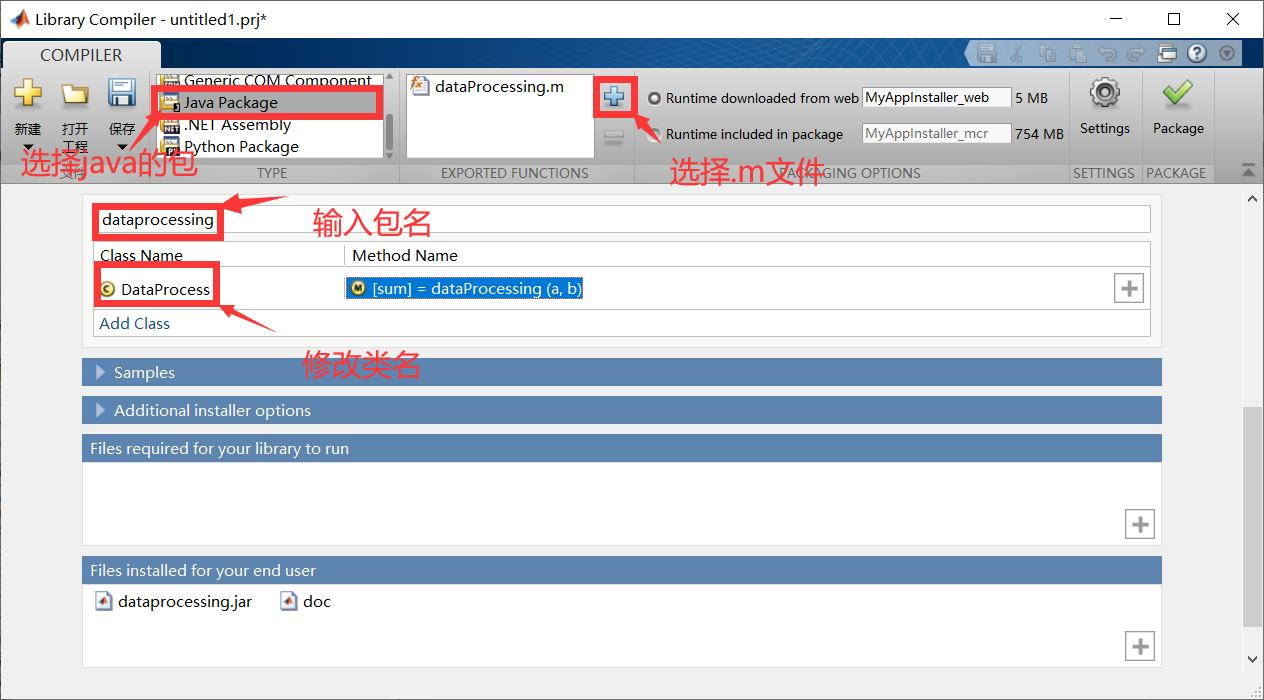Click quick-access Save icon

[987, 54]
